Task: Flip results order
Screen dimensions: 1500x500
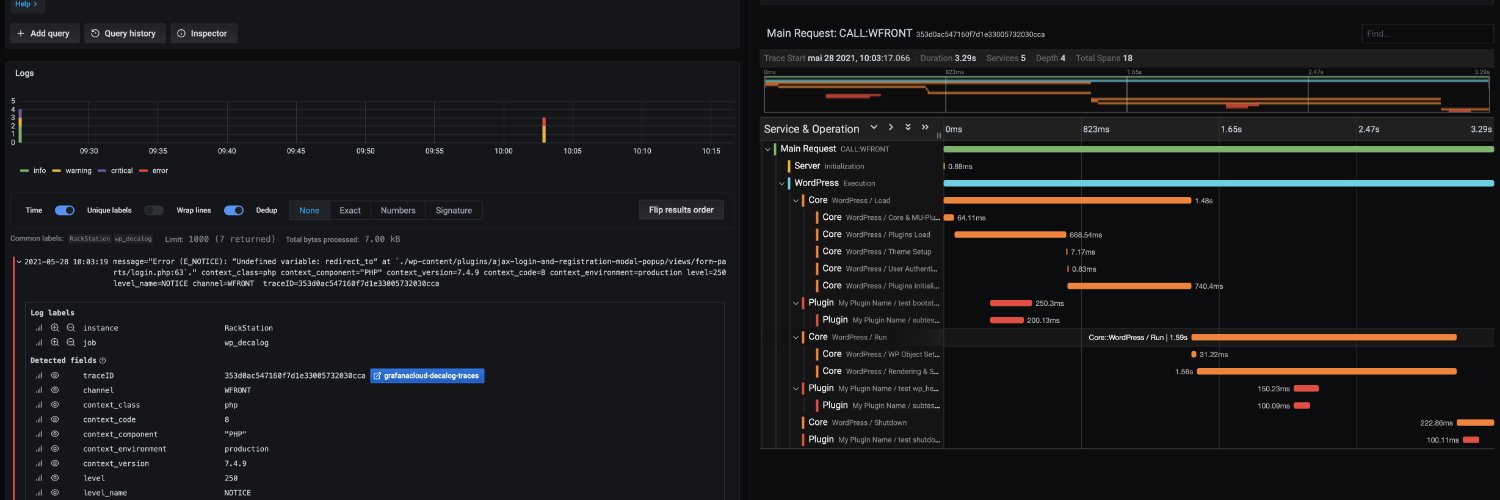Action: [x=680, y=210]
